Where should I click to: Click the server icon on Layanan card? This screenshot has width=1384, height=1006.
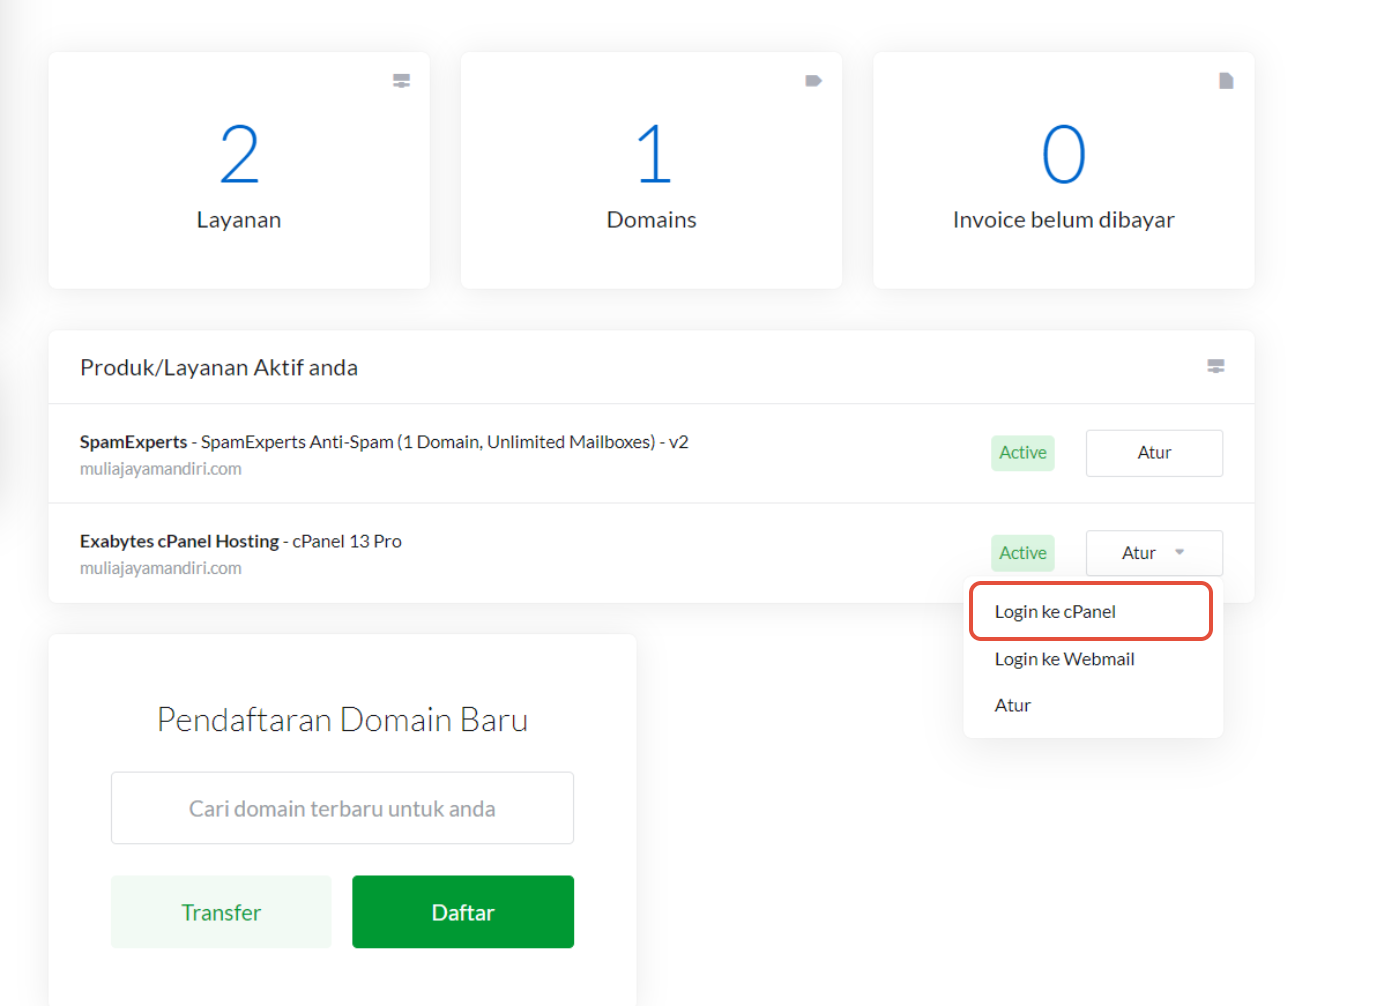[401, 81]
